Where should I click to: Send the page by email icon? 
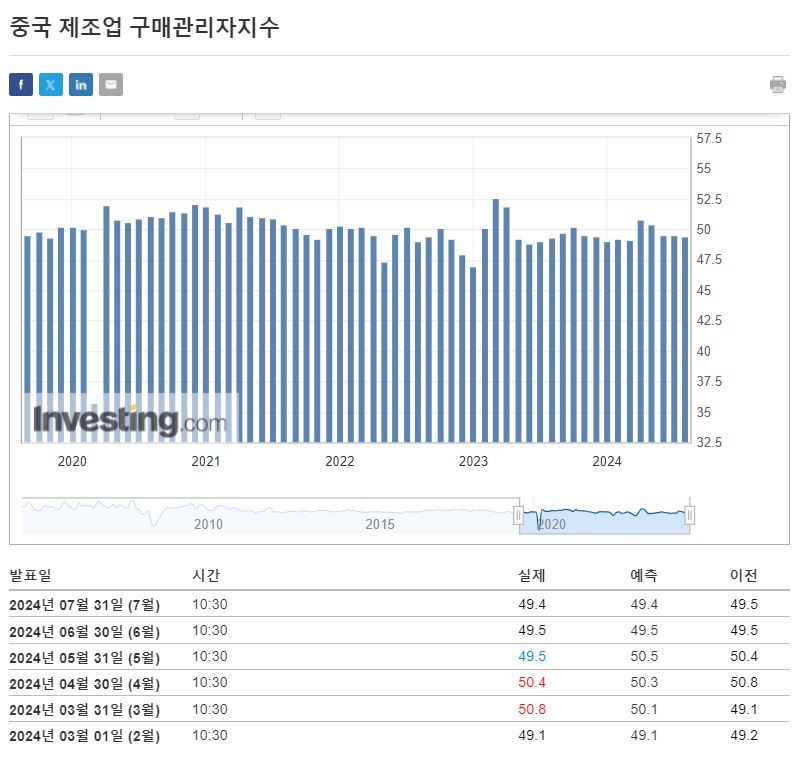(x=111, y=85)
